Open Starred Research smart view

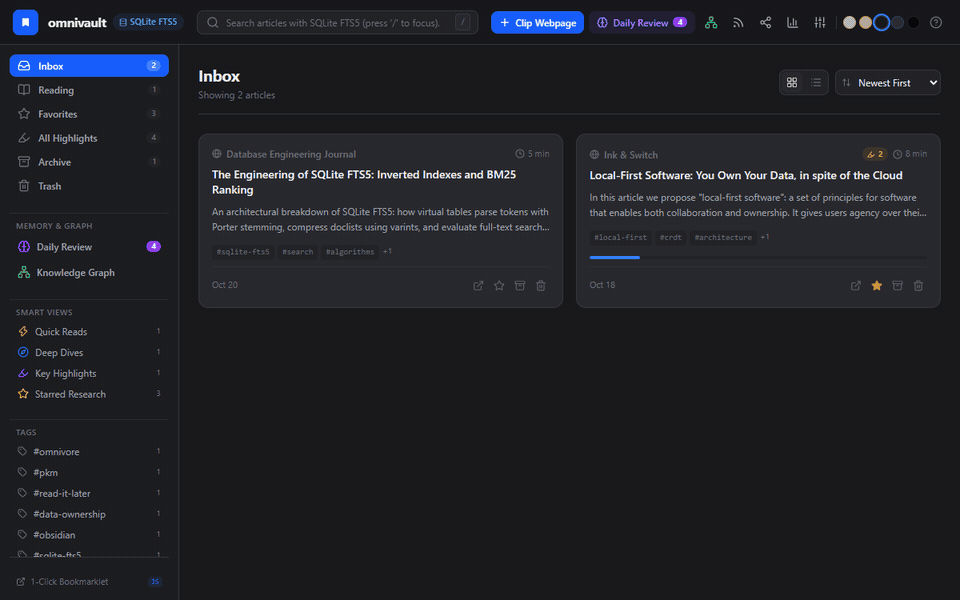tap(89, 394)
